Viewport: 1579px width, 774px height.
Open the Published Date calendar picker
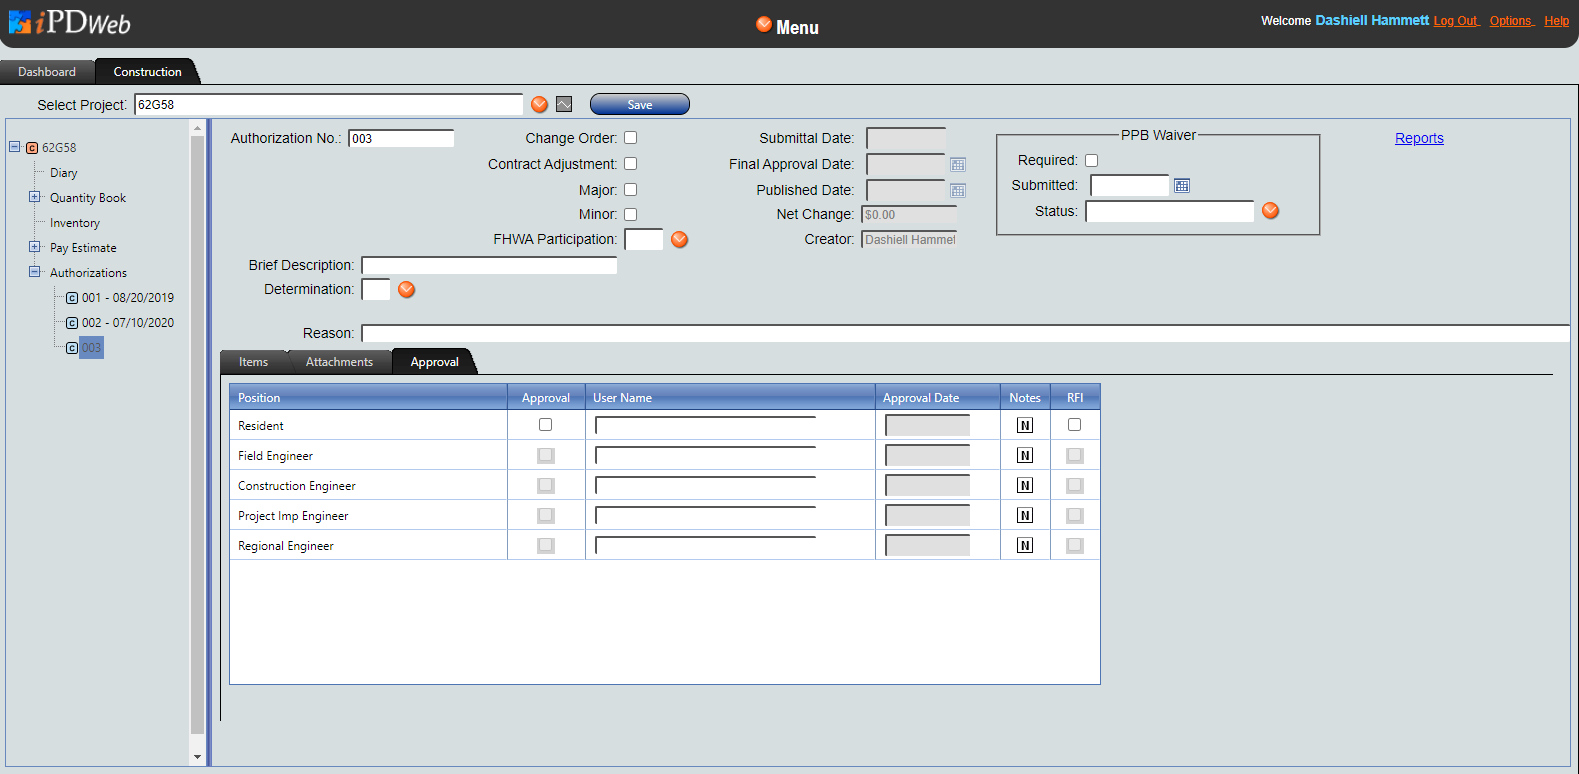tap(958, 191)
